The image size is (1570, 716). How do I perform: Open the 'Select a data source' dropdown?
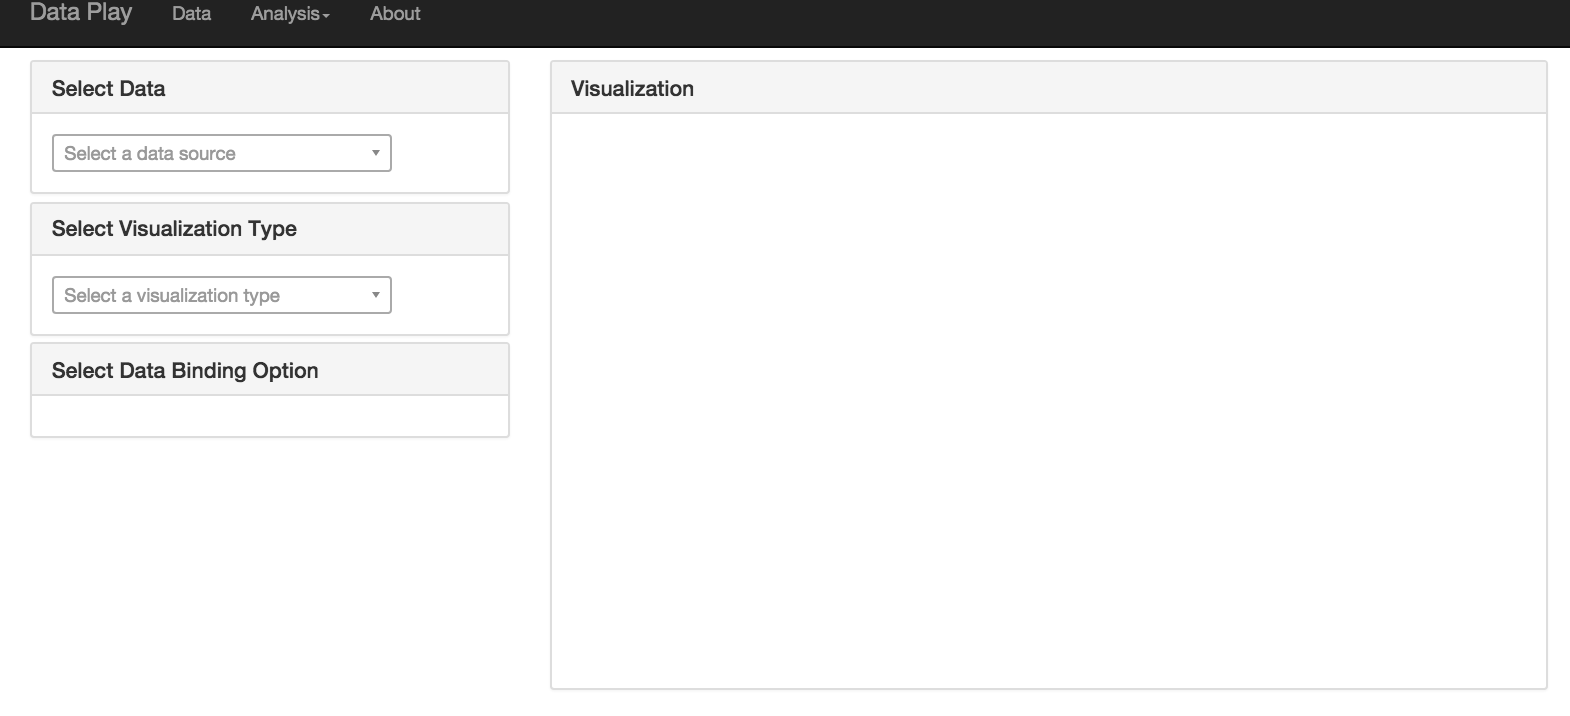pyautogui.click(x=222, y=153)
